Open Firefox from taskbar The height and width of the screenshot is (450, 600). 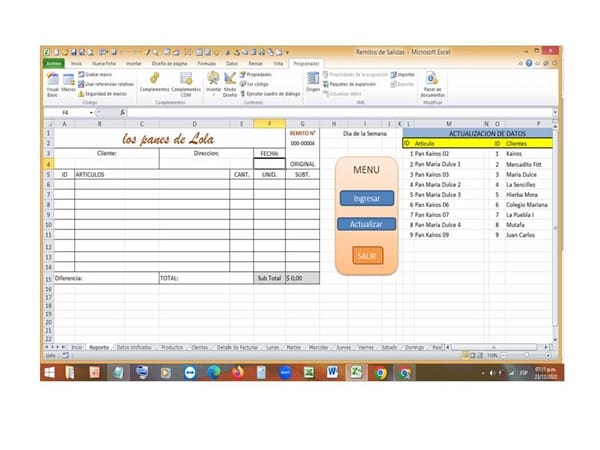pyautogui.click(x=238, y=372)
